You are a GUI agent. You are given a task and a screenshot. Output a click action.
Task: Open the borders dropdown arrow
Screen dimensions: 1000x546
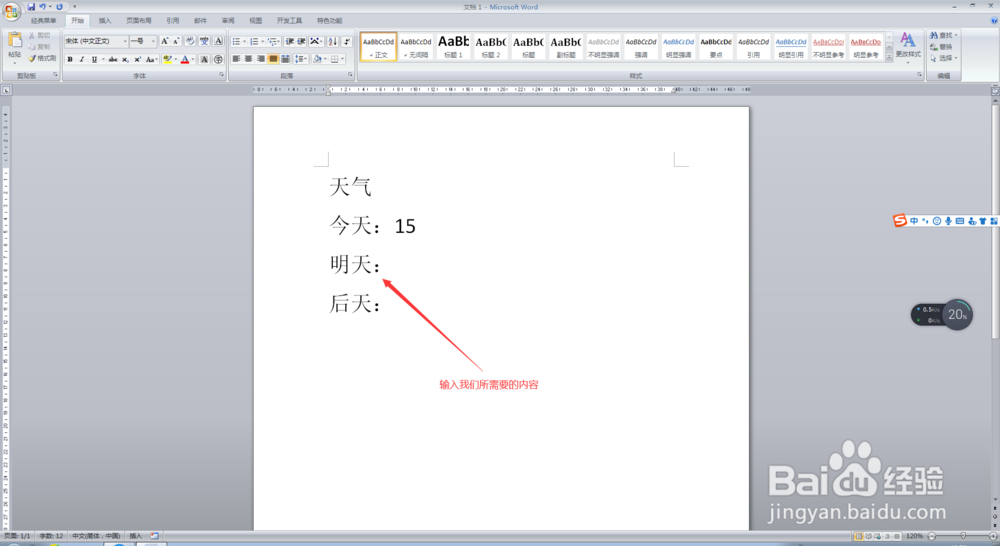point(342,59)
